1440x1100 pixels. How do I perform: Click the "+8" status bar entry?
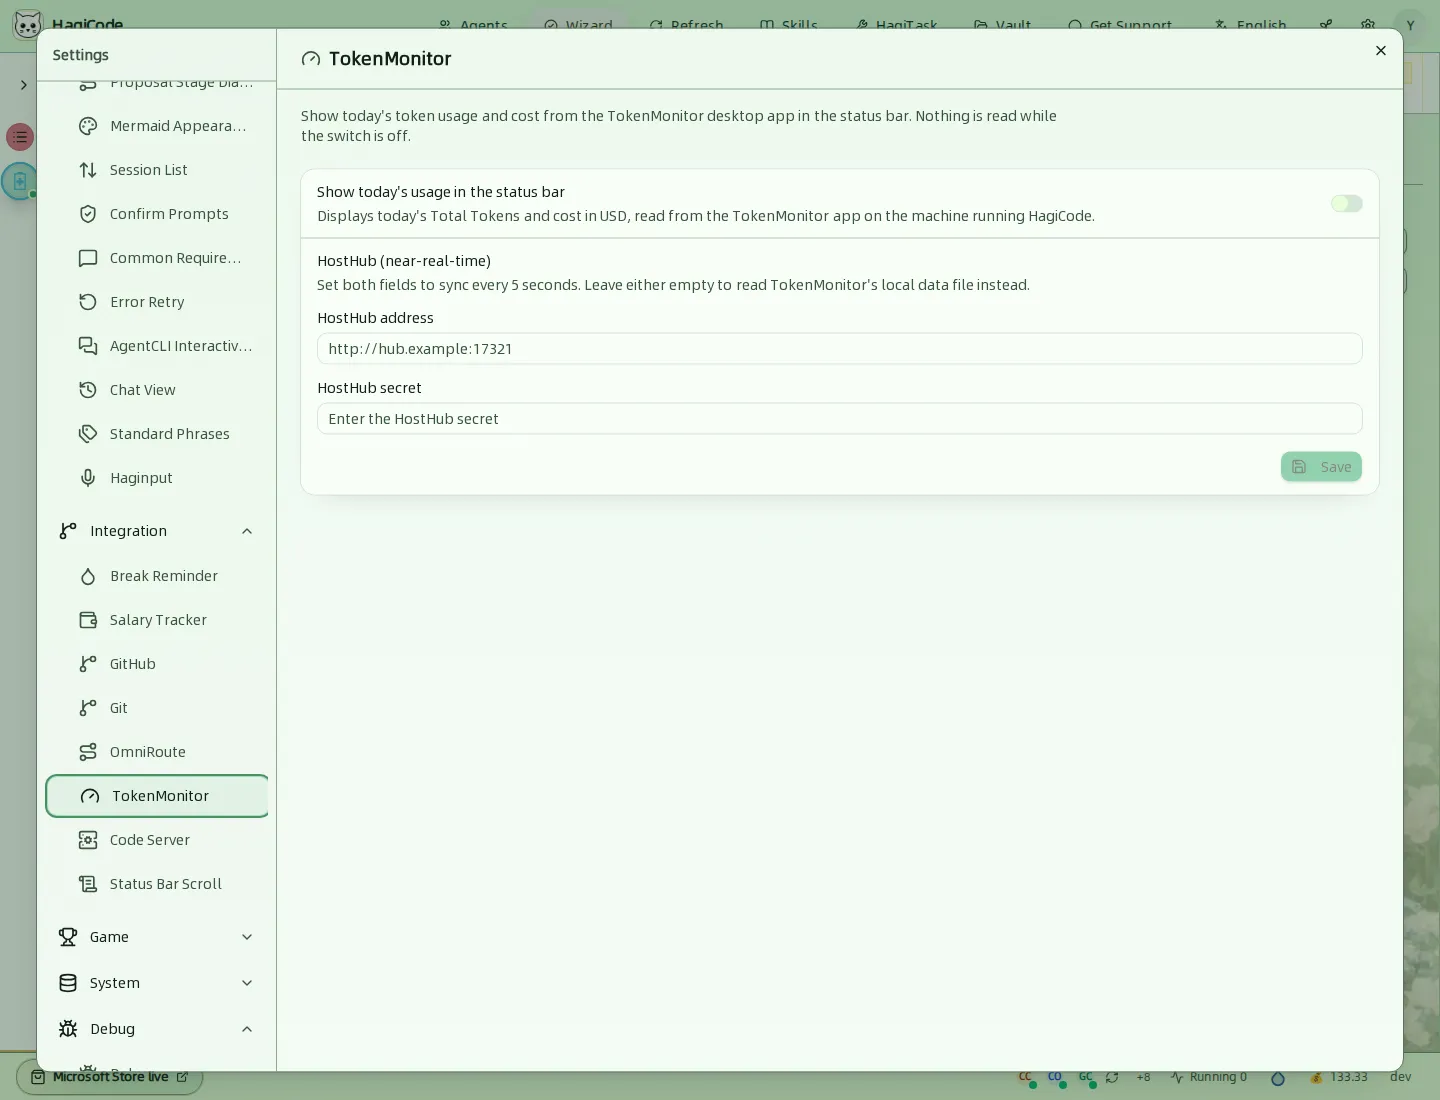coord(1143,1077)
